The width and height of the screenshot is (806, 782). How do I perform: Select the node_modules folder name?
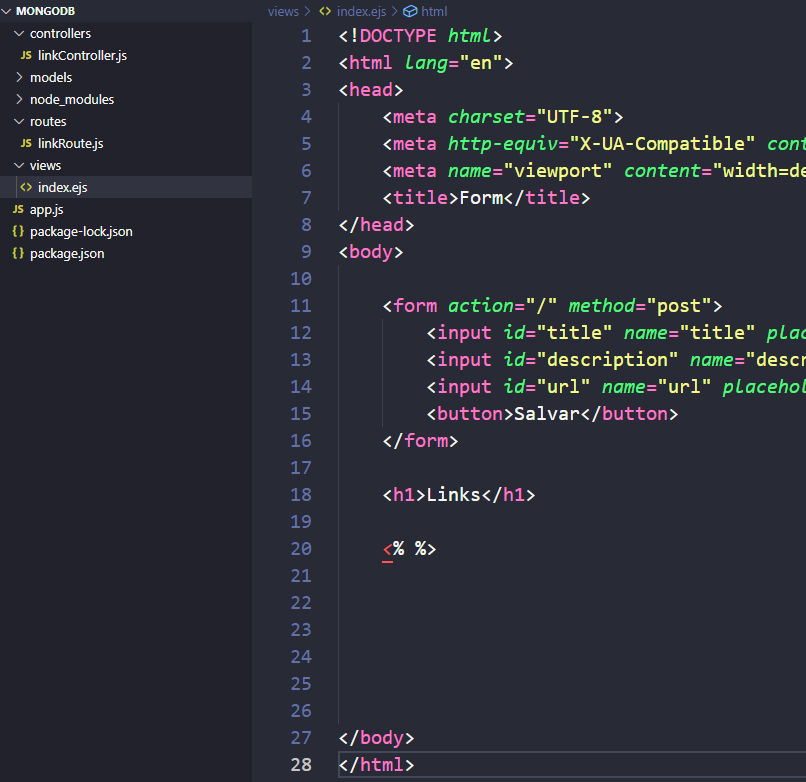(x=72, y=100)
